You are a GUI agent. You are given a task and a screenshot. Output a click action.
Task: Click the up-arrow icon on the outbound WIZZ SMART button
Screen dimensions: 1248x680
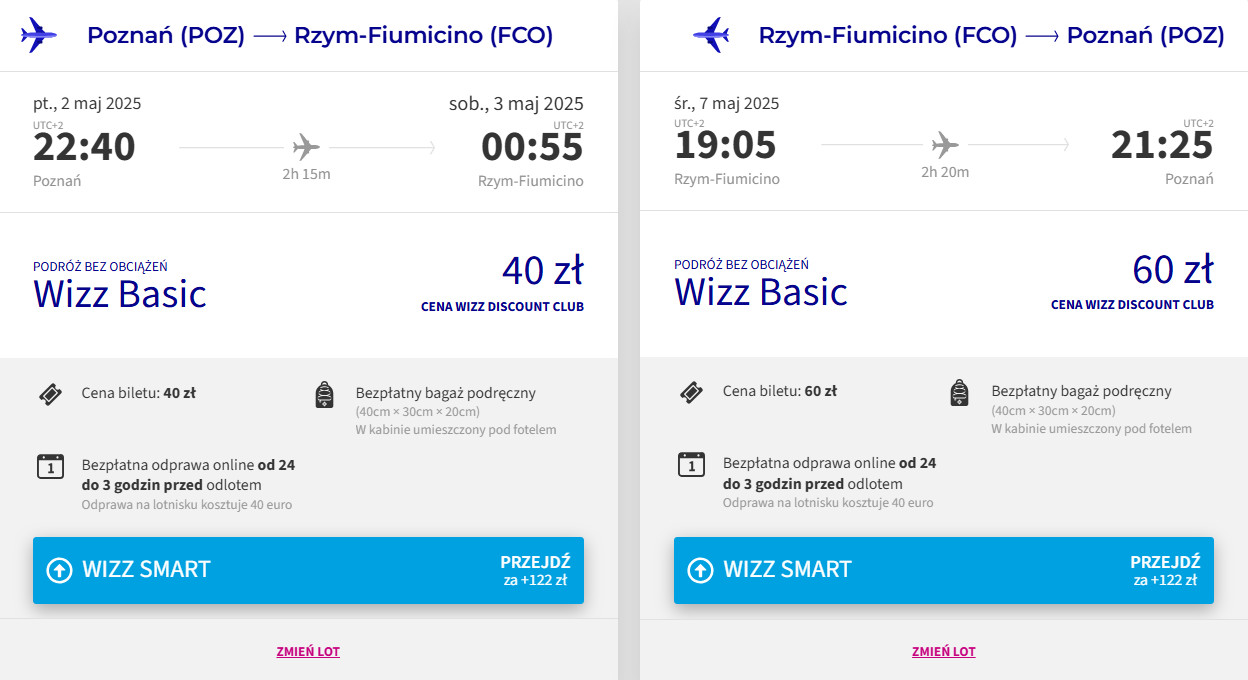[x=60, y=570]
